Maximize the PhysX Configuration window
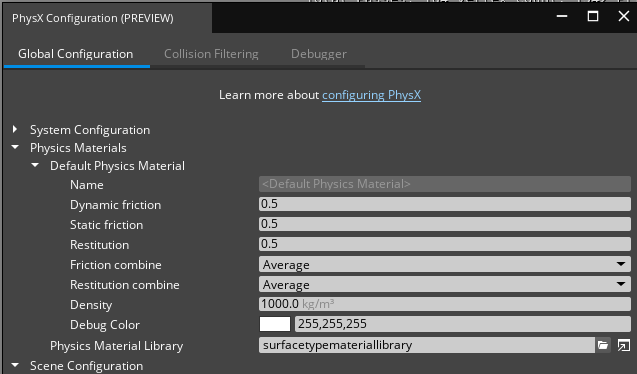The width and height of the screenshot is (637, 374). [593, 16]
